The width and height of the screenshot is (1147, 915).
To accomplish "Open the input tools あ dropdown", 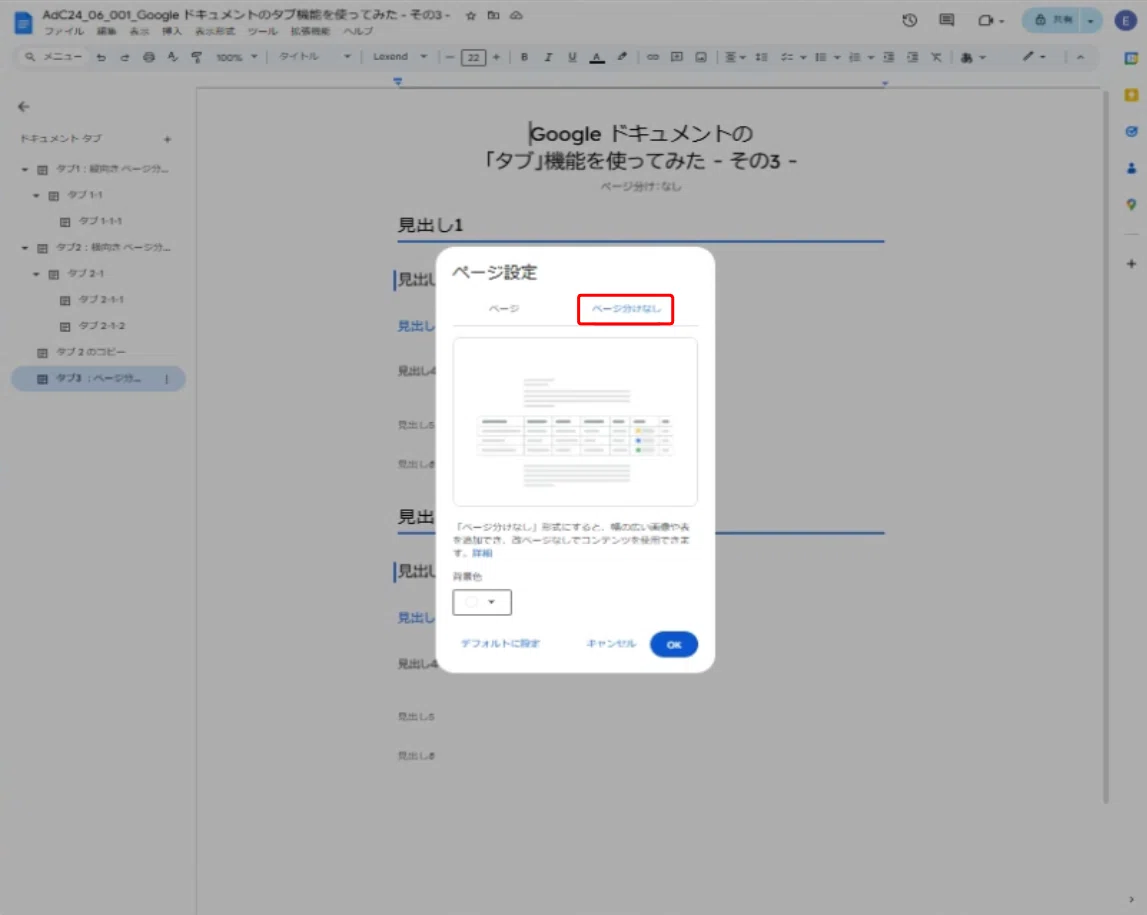I will (973, 57).
